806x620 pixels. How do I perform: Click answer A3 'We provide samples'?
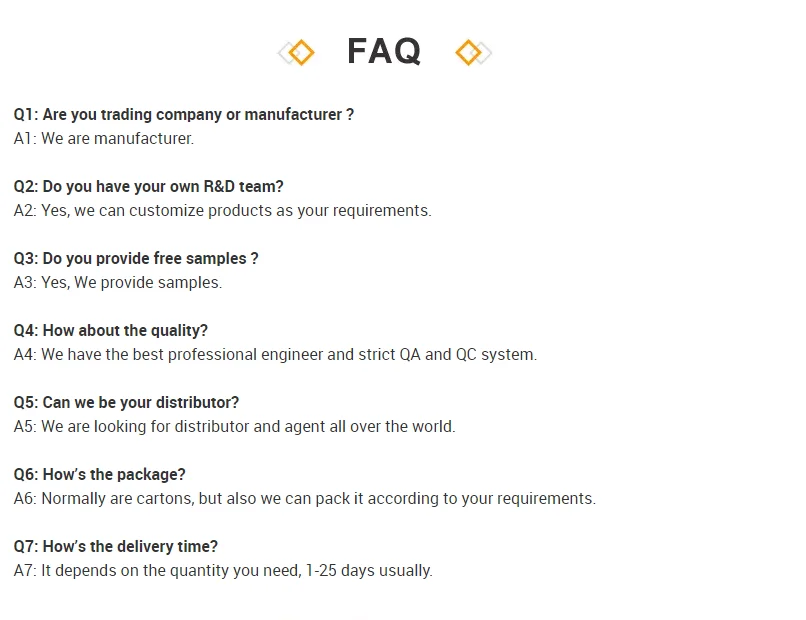[118, 283]
